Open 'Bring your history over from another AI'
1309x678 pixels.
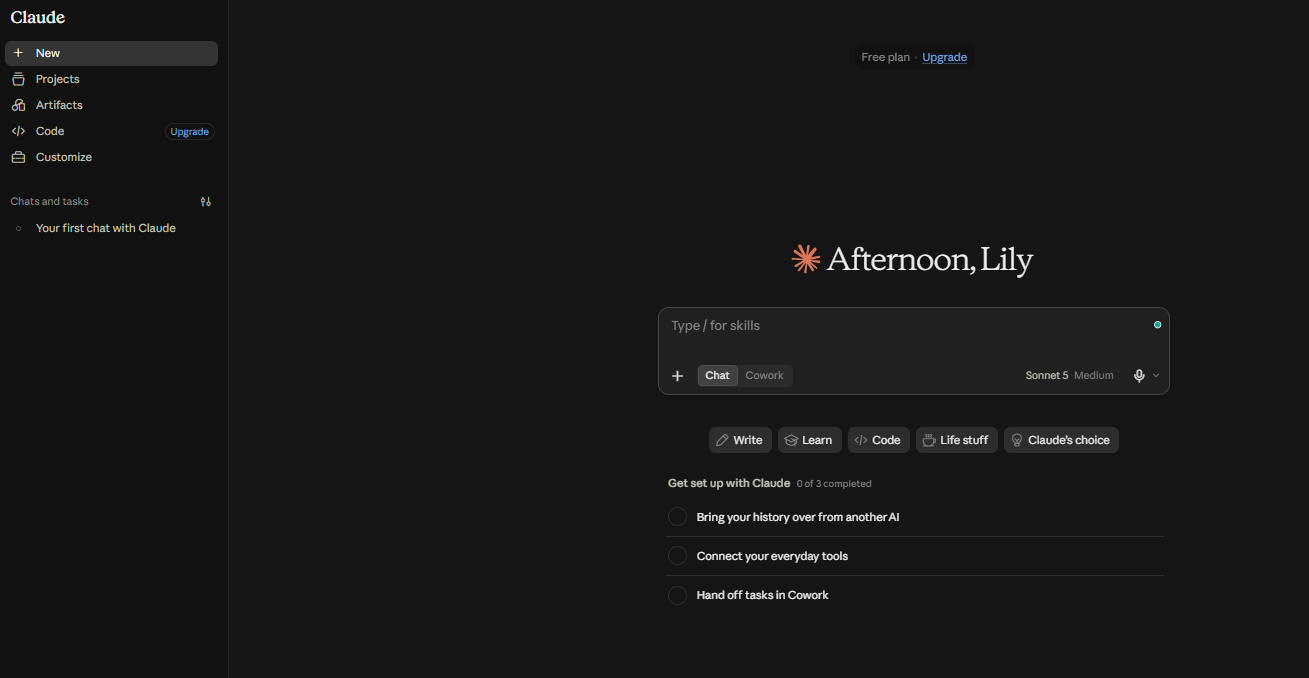pyautogui.click(x=915, y=517)
